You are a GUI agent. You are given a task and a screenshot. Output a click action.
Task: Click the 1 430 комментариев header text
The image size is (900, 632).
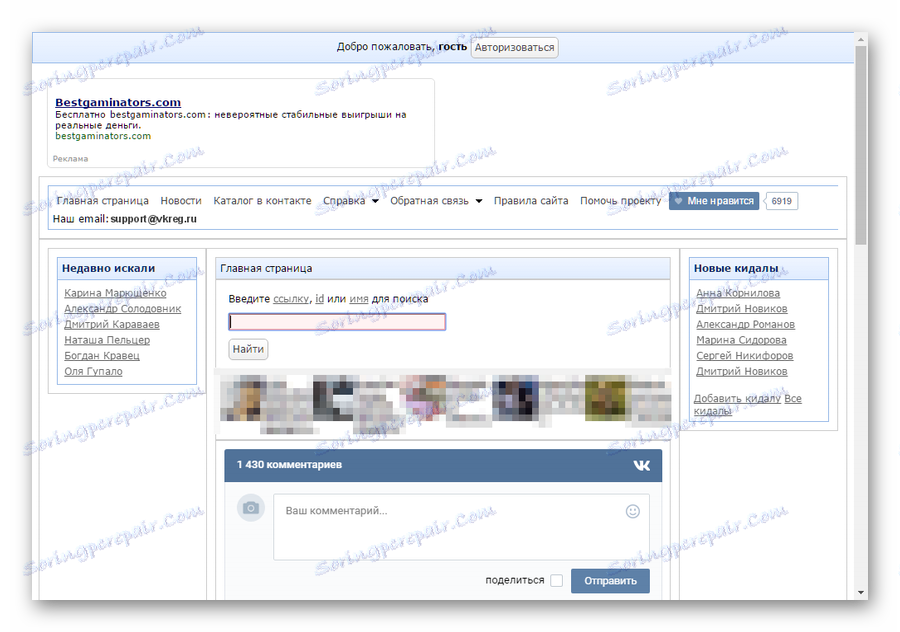click(289, 464)
